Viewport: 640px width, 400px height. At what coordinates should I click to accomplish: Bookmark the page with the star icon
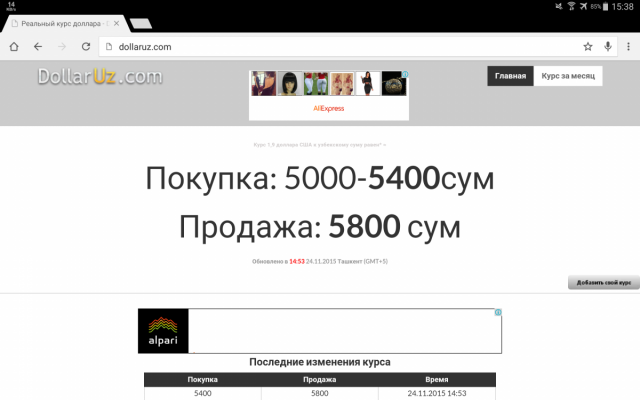click(588, 47)
